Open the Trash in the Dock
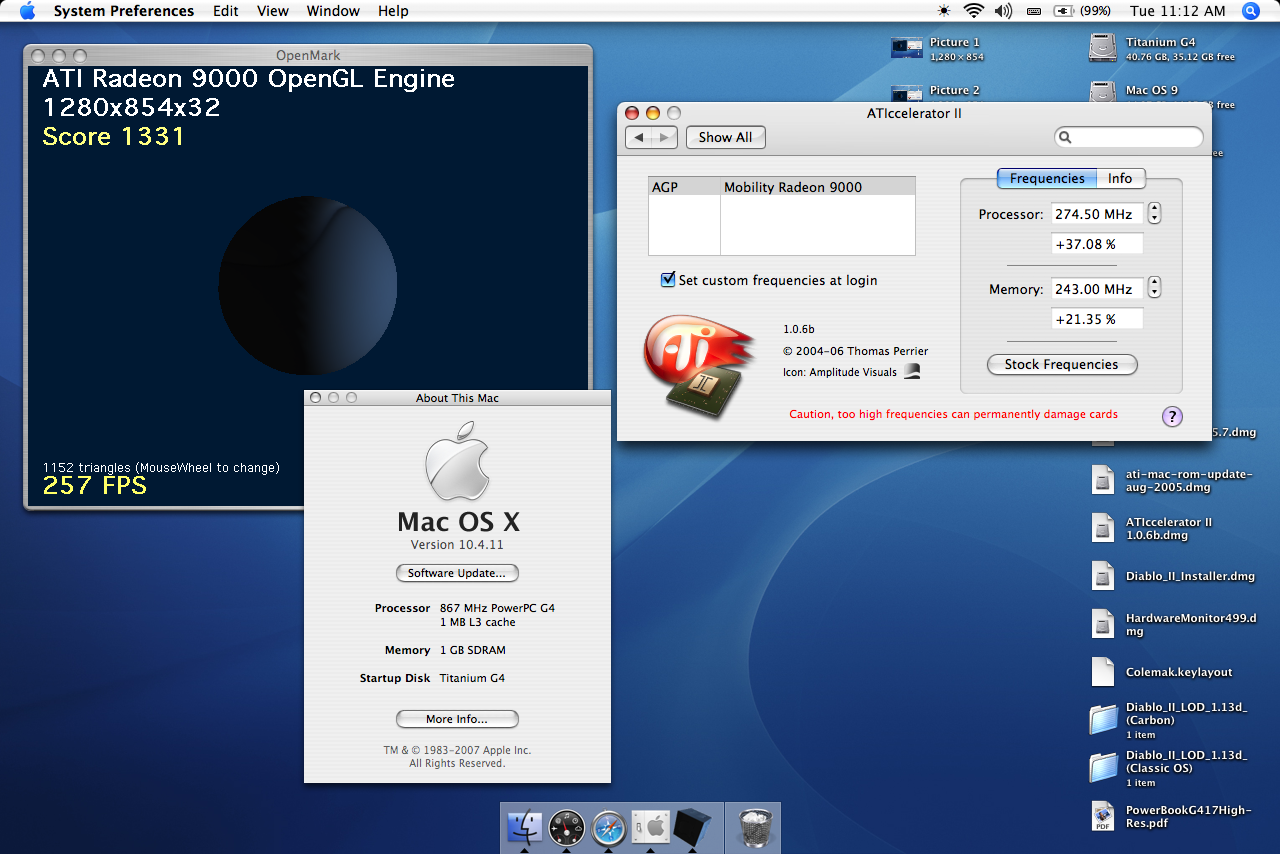 [753, 828]
